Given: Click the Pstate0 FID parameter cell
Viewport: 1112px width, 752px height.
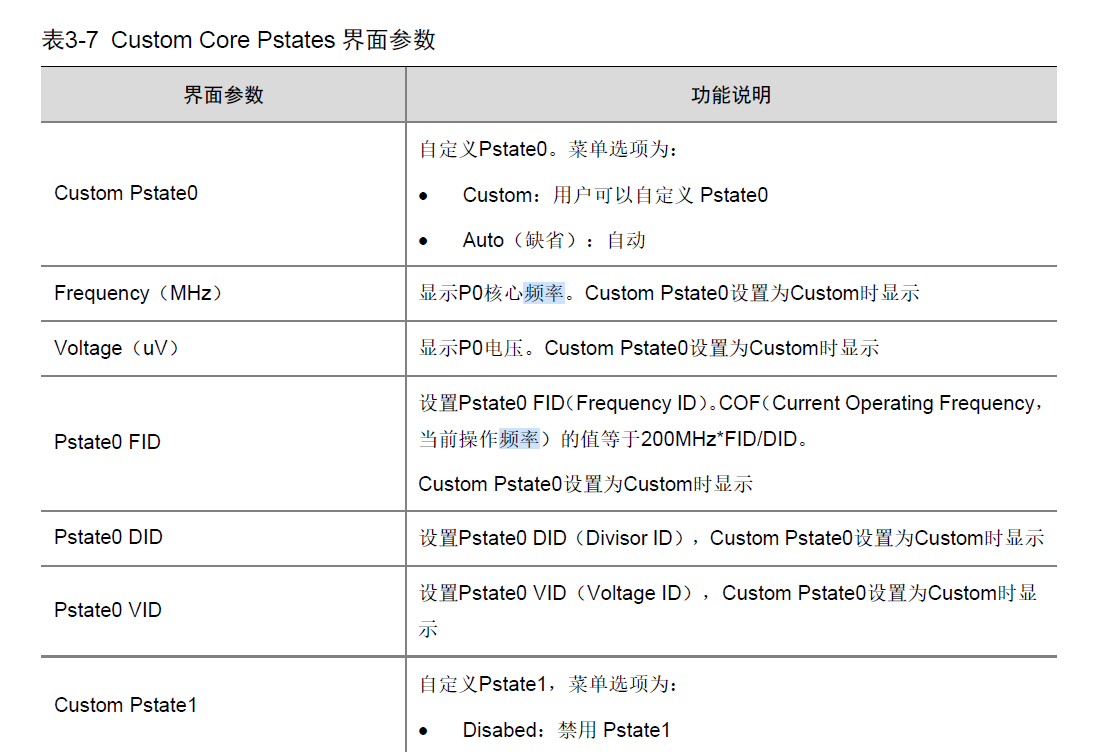Looking at the screenshot, I should point(107,442).
